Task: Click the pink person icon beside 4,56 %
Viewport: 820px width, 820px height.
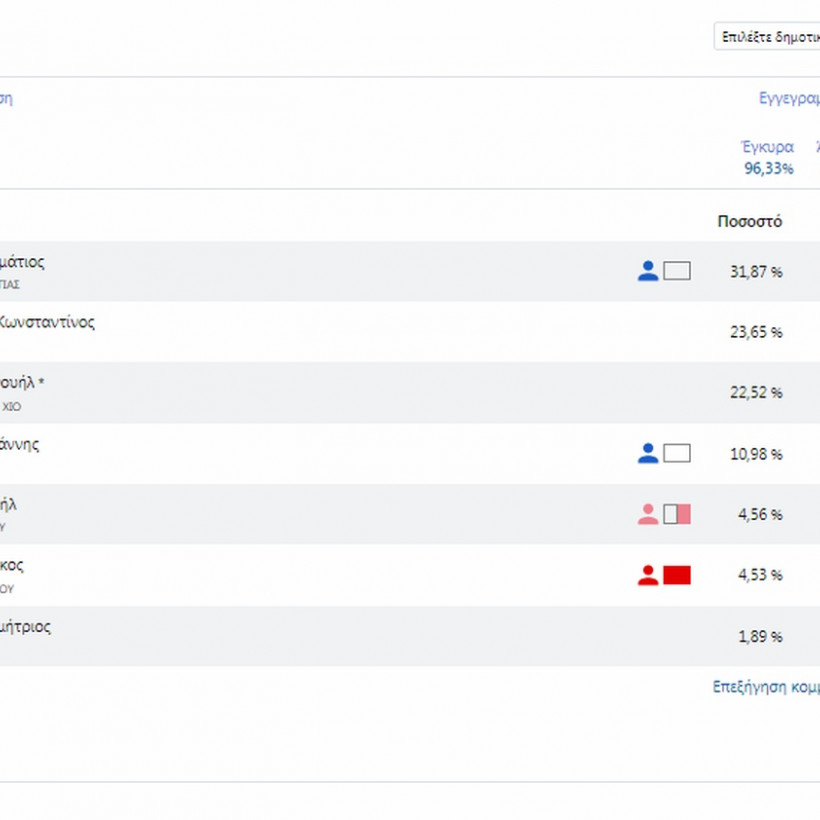Action: (648, 514)
